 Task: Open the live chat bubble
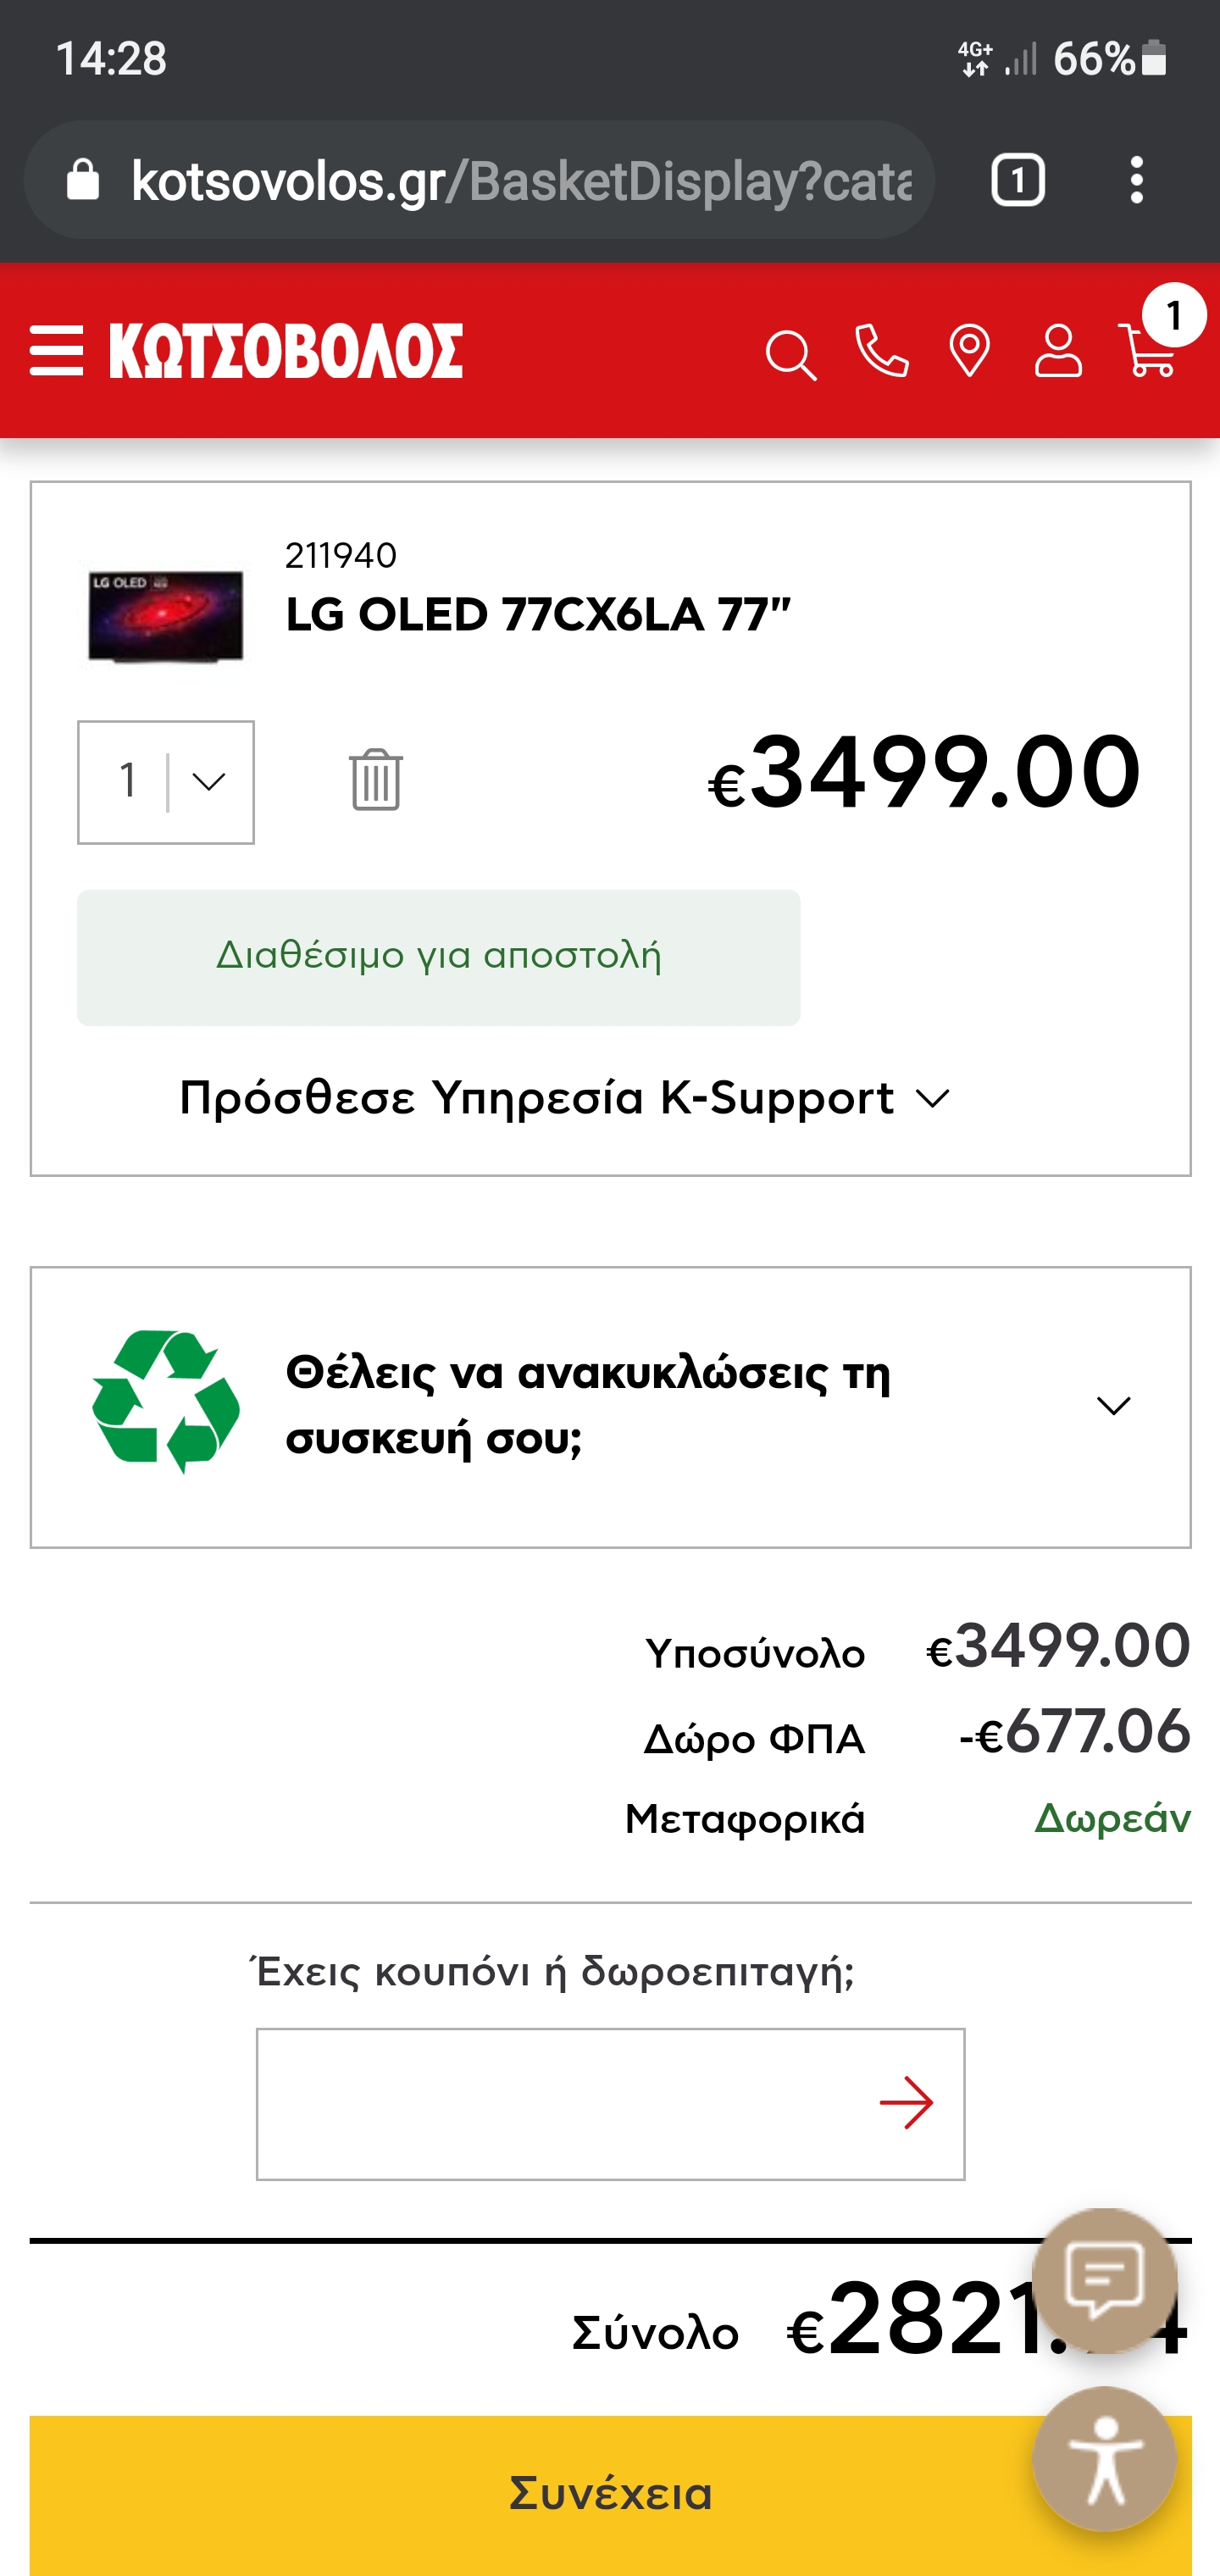click(x=1104, y=2280)
